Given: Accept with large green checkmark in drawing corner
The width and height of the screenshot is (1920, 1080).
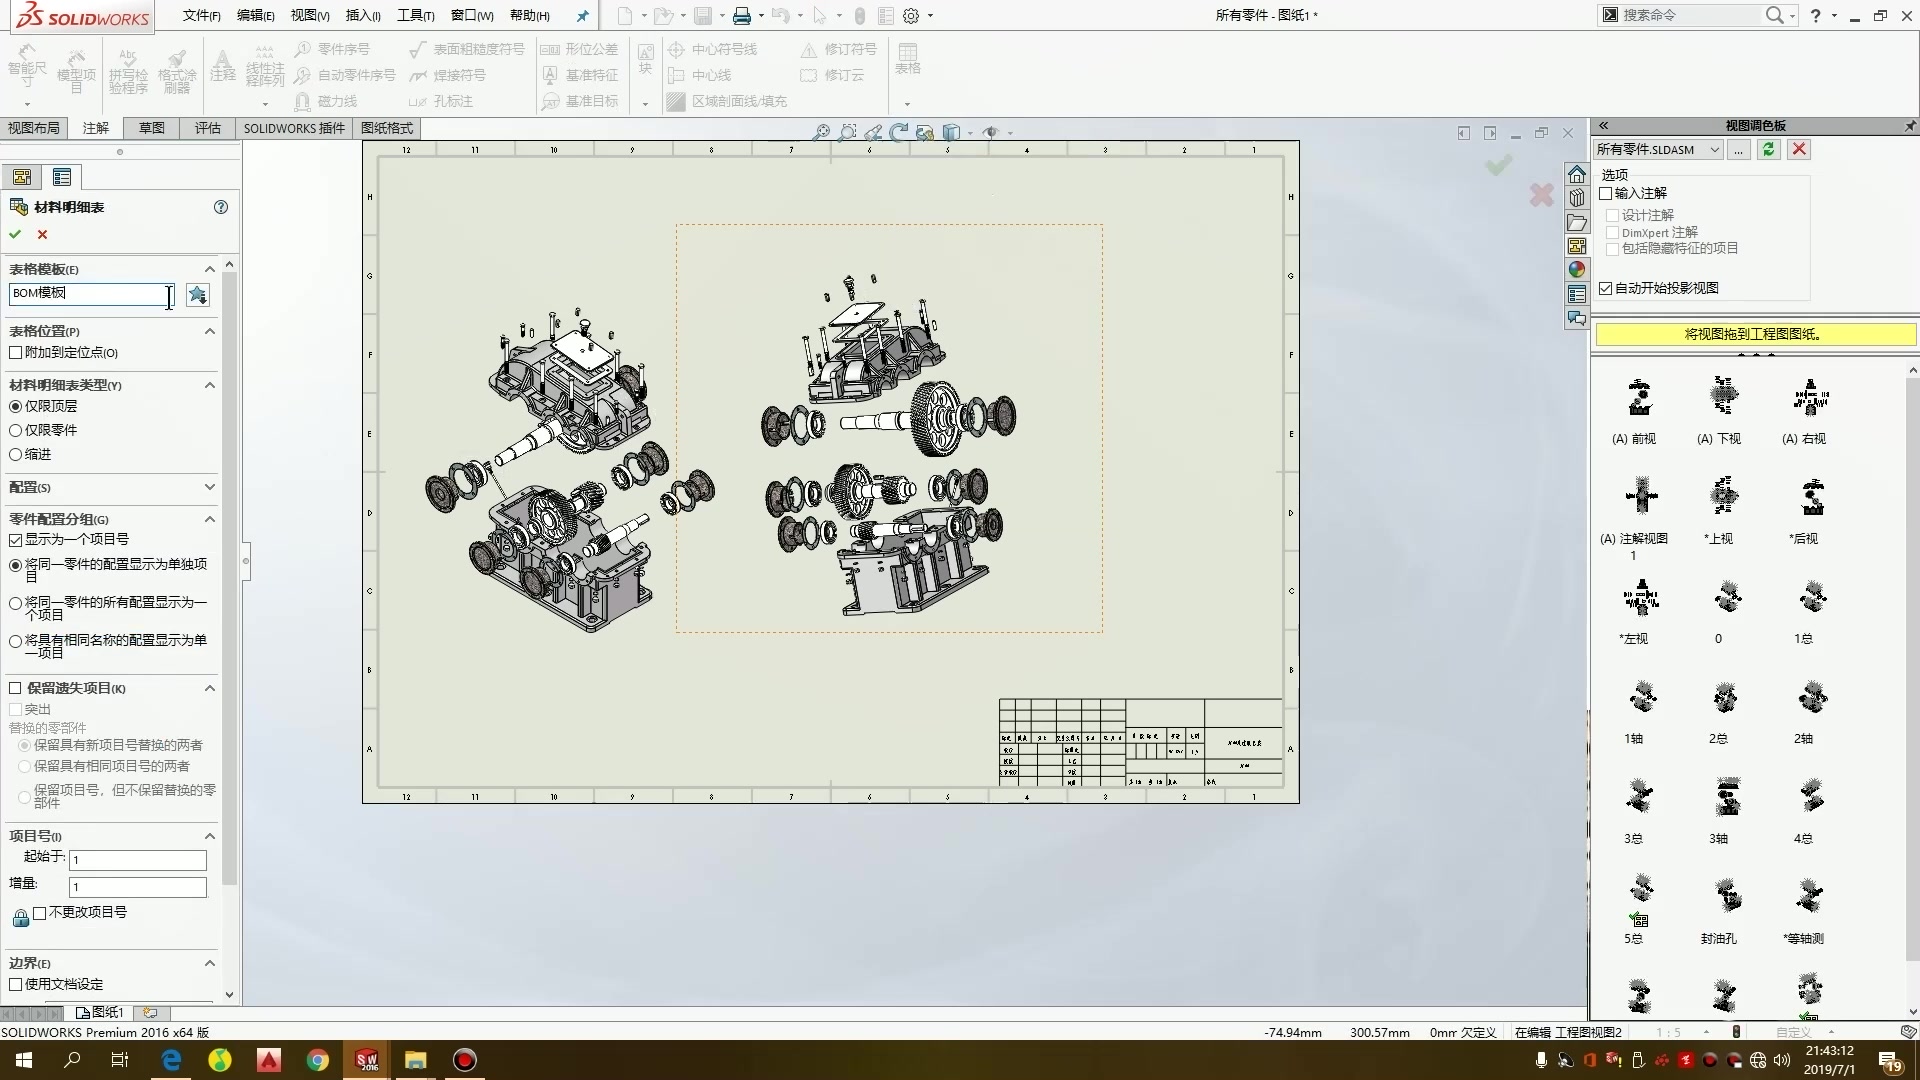Looking at the screenshot, I should pos(1499,165).
